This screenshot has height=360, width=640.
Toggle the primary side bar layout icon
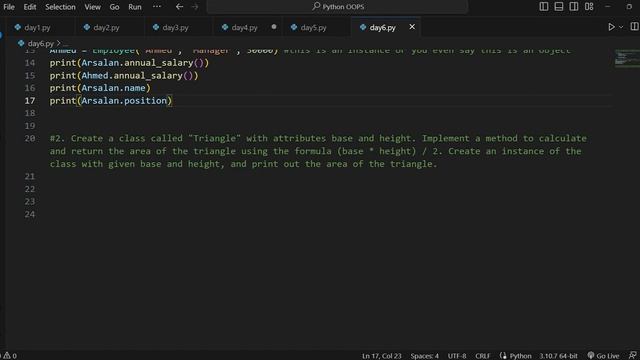point(544,7)
